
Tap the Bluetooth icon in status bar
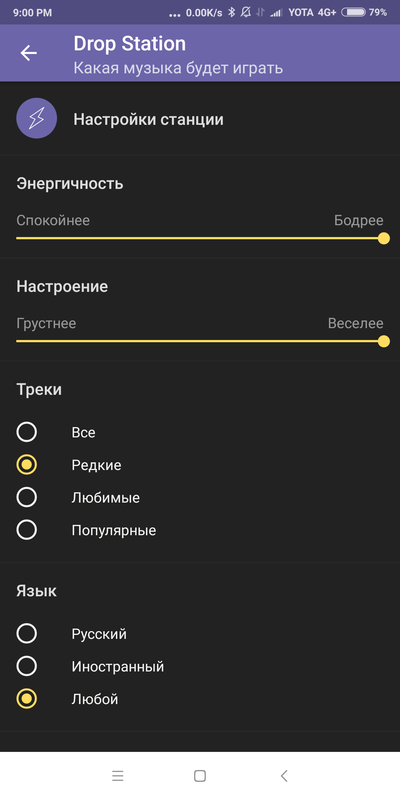click(231, 12)
